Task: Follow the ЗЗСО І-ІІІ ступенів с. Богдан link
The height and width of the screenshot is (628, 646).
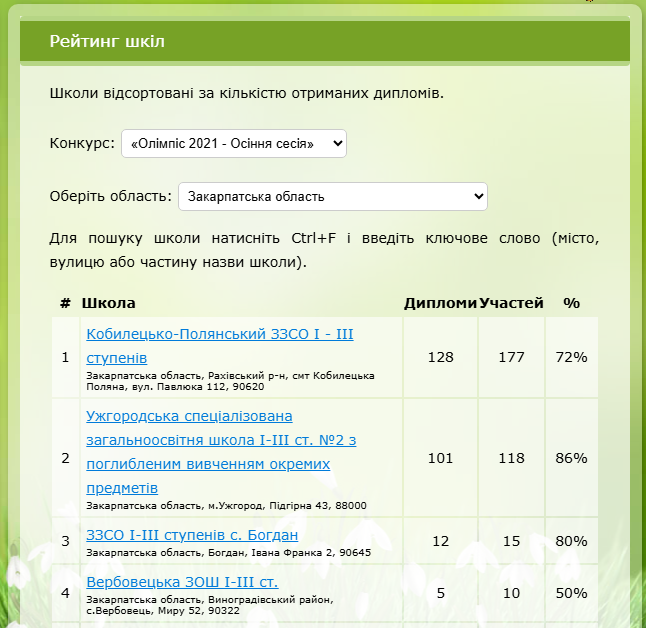Action: (x=192, y=534)
